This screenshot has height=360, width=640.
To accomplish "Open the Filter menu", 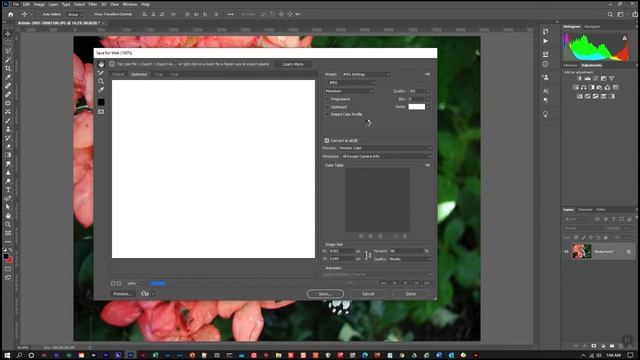I will click(x=93, y=4).
